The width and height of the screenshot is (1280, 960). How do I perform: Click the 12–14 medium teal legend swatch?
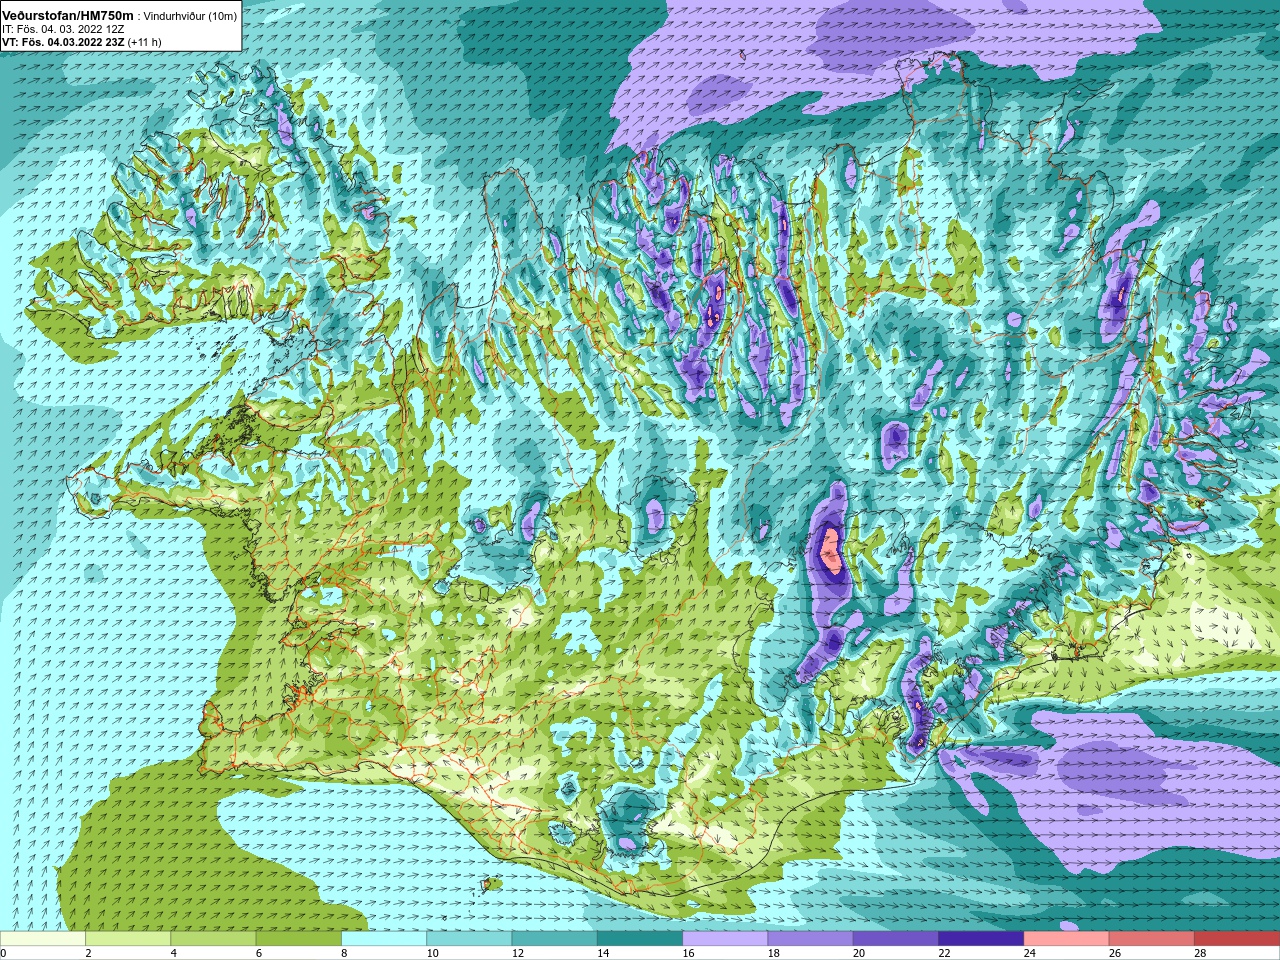coord(554,939)
